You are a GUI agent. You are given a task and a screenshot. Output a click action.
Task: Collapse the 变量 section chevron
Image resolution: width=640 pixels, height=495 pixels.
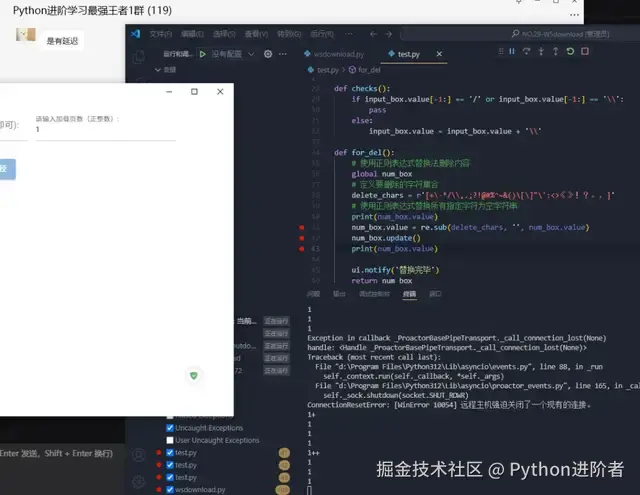tap(158, 70)
